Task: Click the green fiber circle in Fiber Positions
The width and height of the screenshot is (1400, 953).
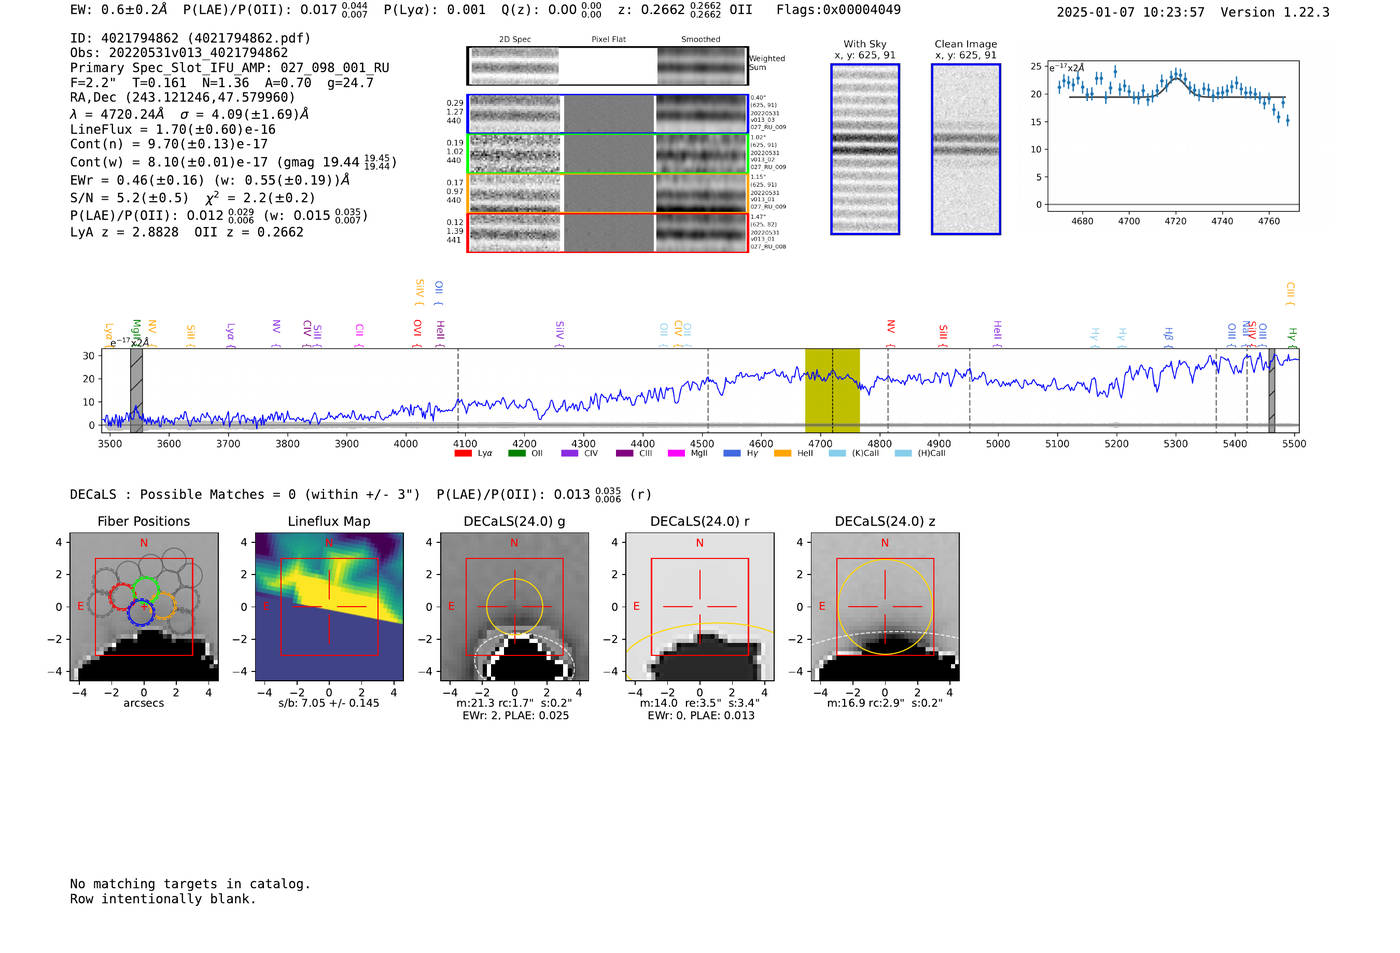Action: point(146,590)
